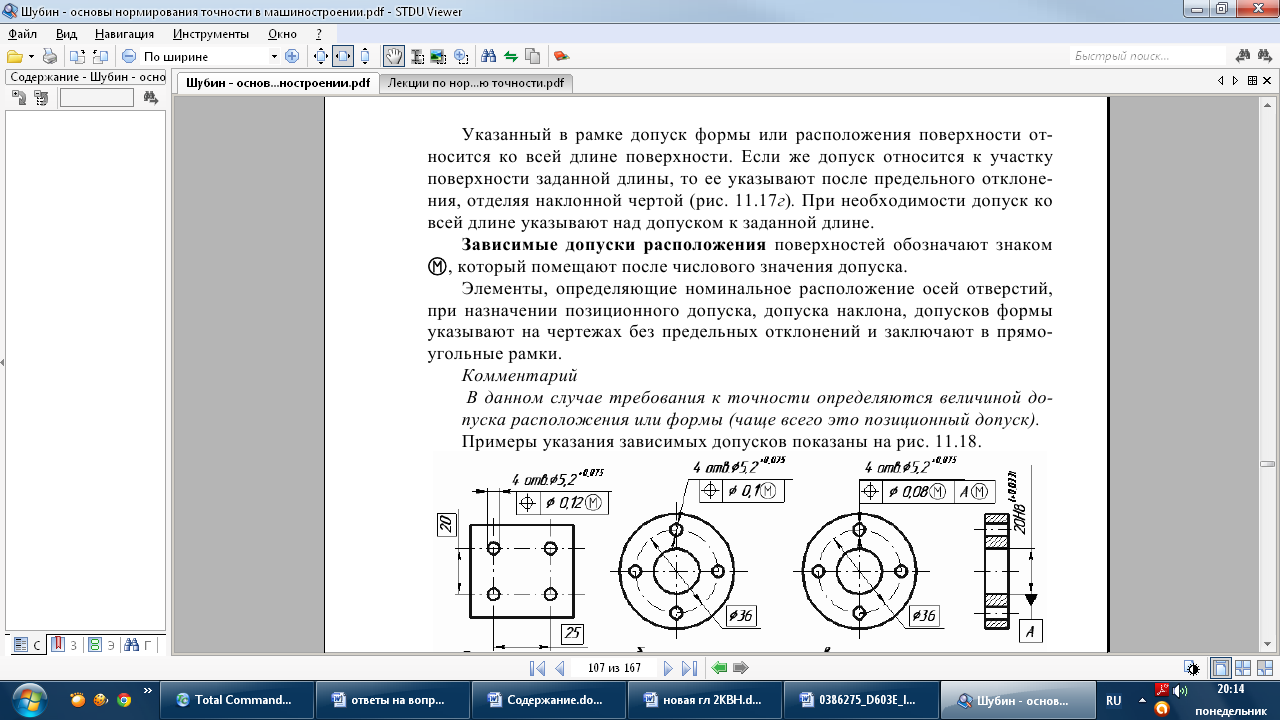Screen dimensions: 1280x720
Task: Select Fit page view icon
Action: pyautogui.click(x=321, y=56)
